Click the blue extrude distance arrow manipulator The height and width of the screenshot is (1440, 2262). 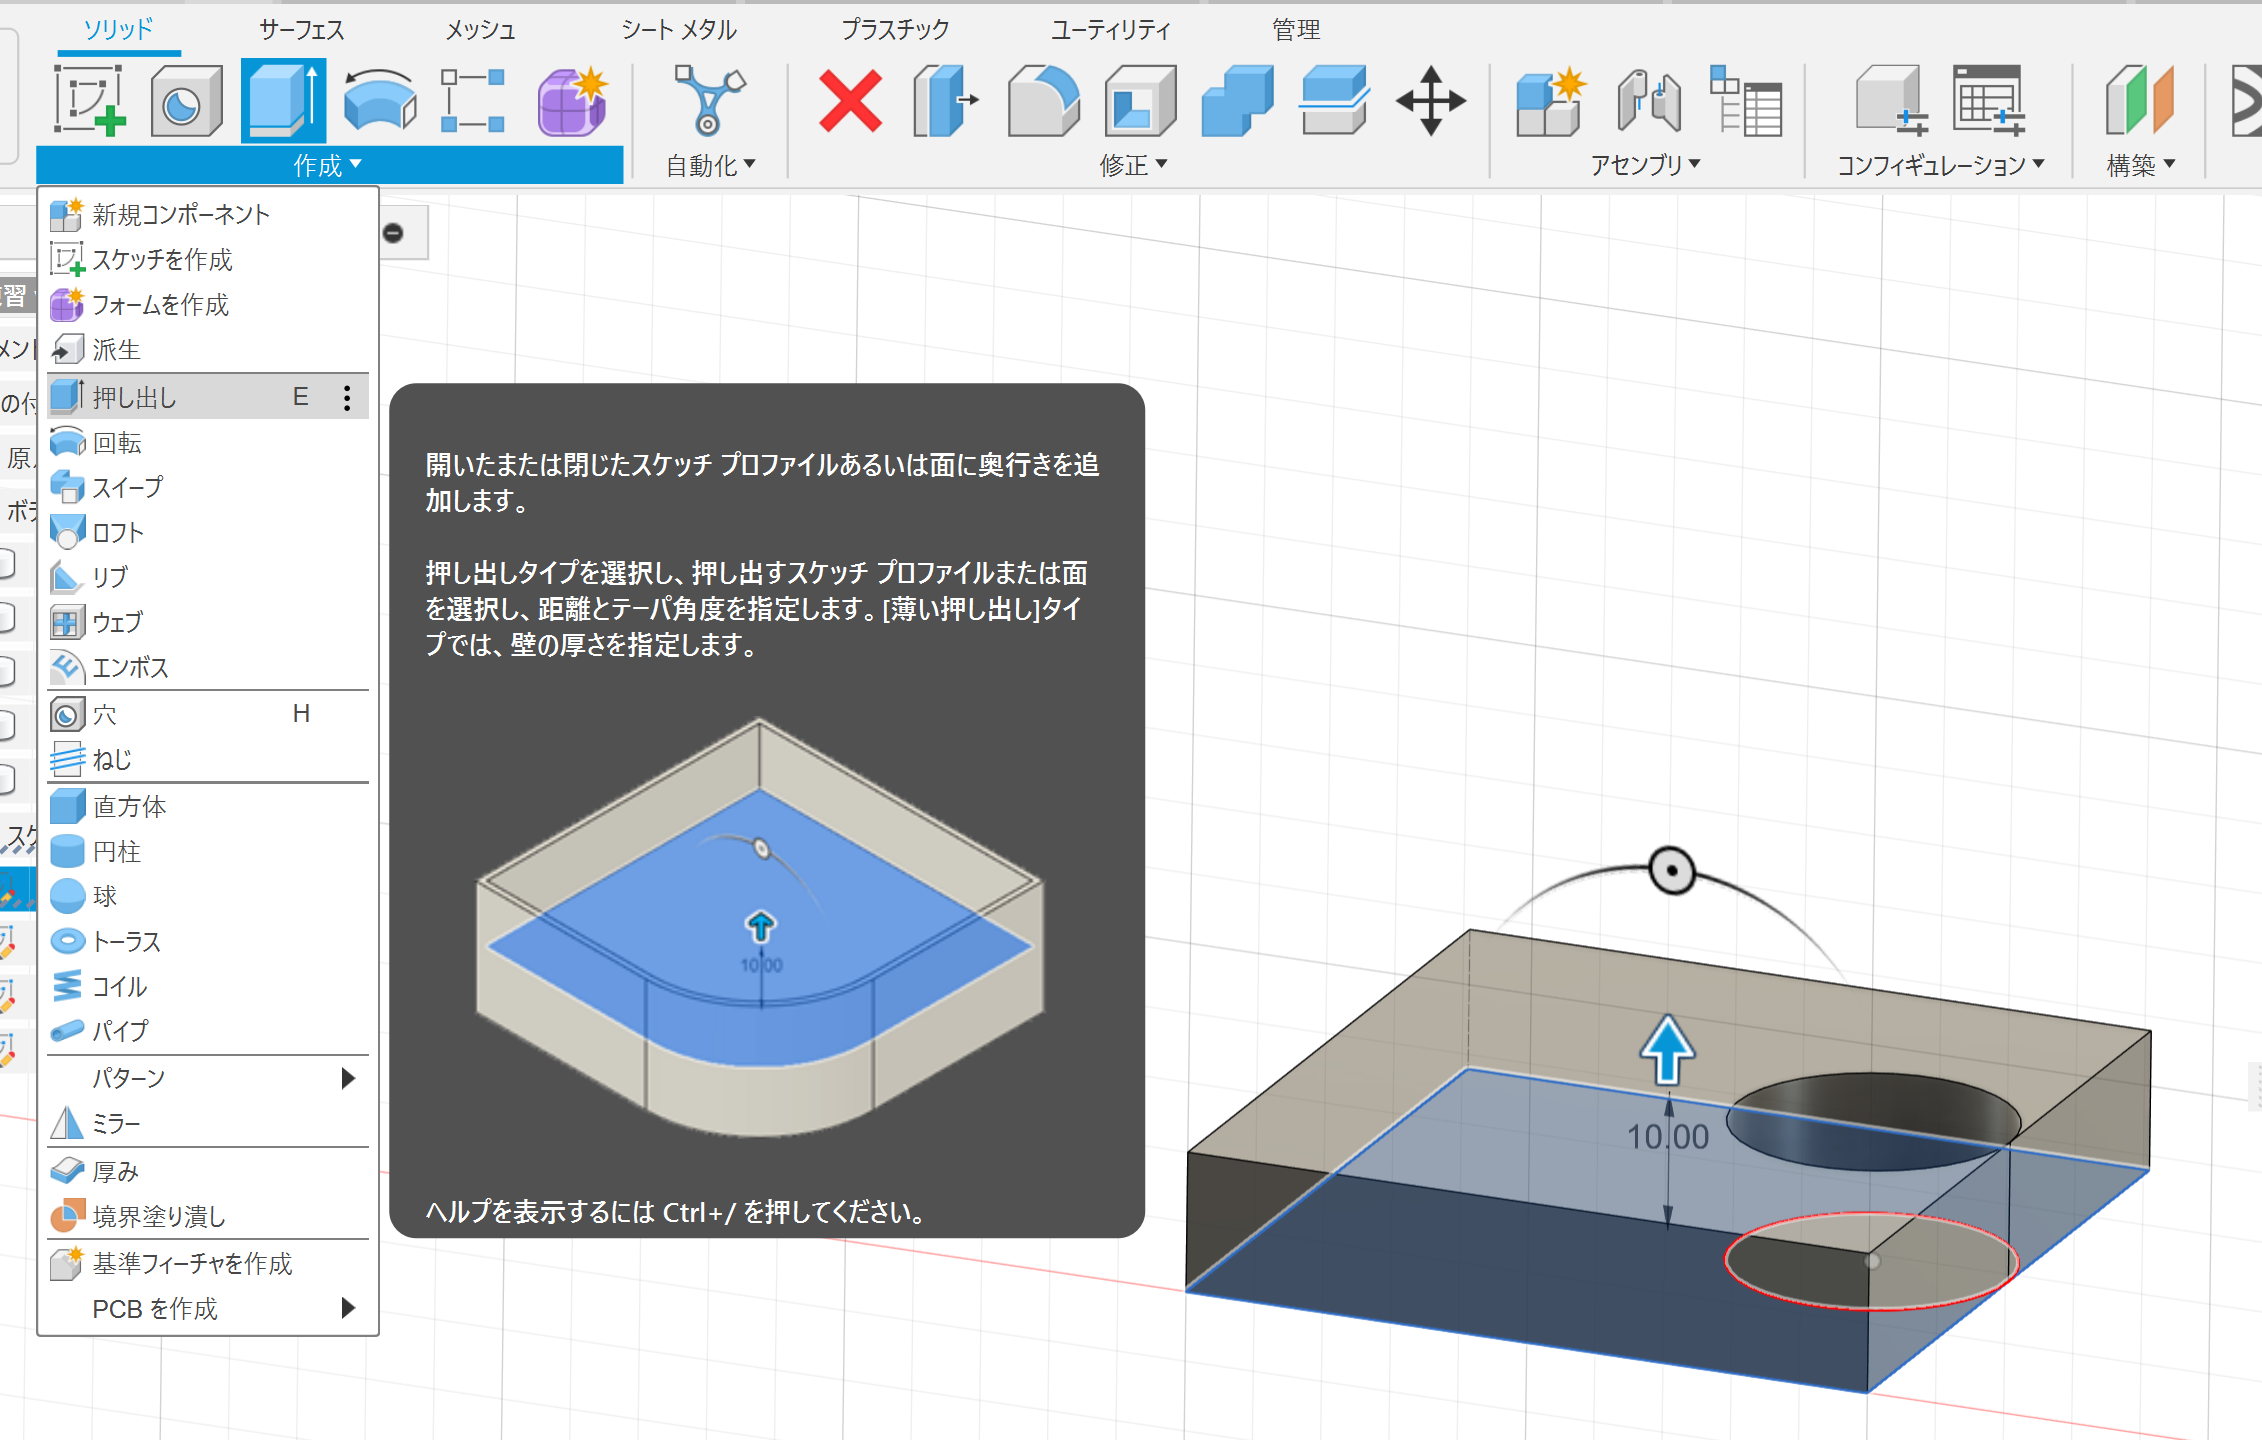(x=1667, y=1050)
